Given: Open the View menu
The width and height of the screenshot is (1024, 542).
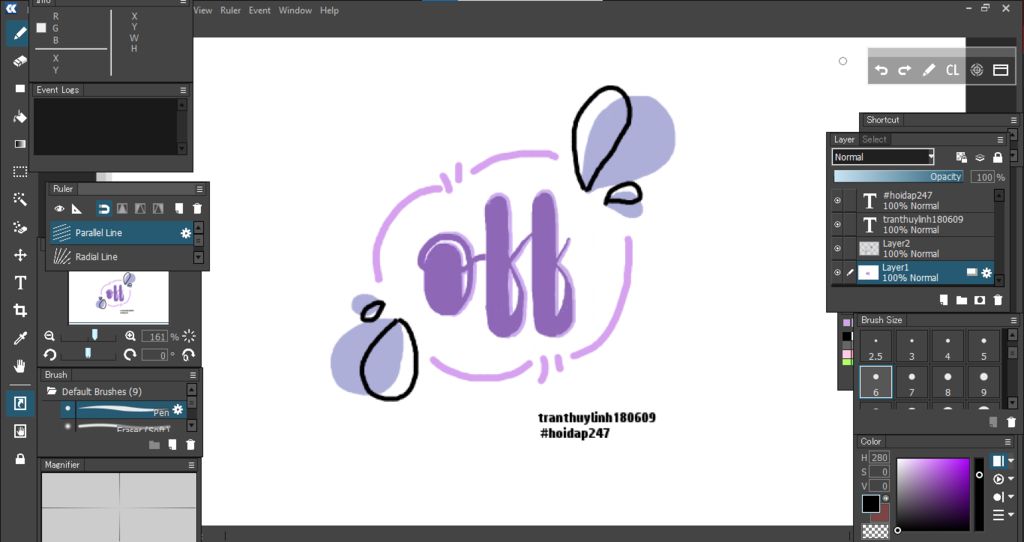Looking at the screenshot, I should coord(203,10).
